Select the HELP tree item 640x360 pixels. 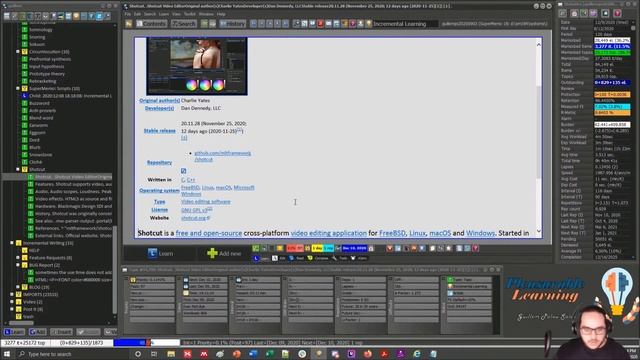tap(34, 250)
